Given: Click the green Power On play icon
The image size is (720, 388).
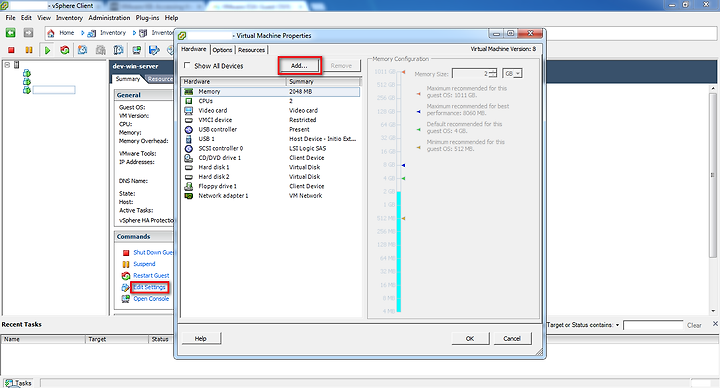Looking at the screenshot, I should (x=47, y=50).
